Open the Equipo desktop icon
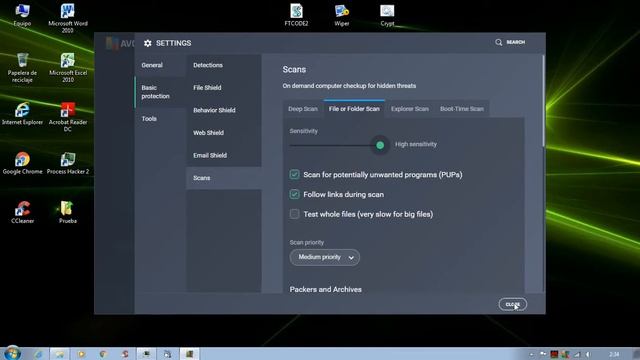640x360 pixels. tap(22, 15)
